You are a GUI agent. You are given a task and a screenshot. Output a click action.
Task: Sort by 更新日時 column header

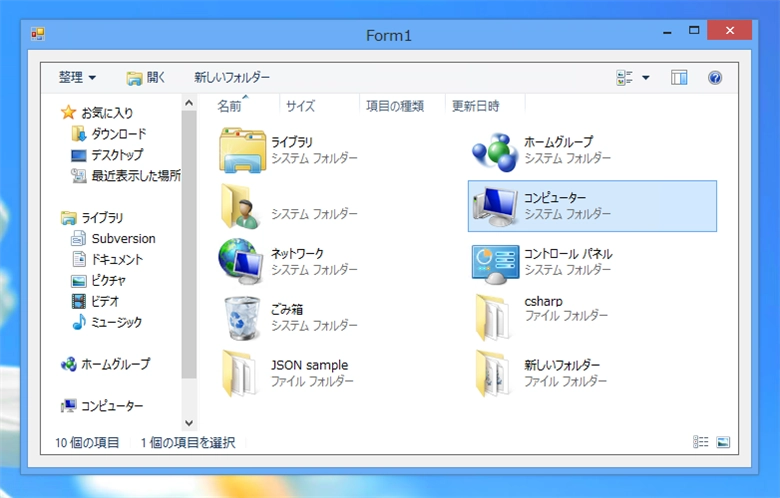pyautogui.click(x=476, y=106)
